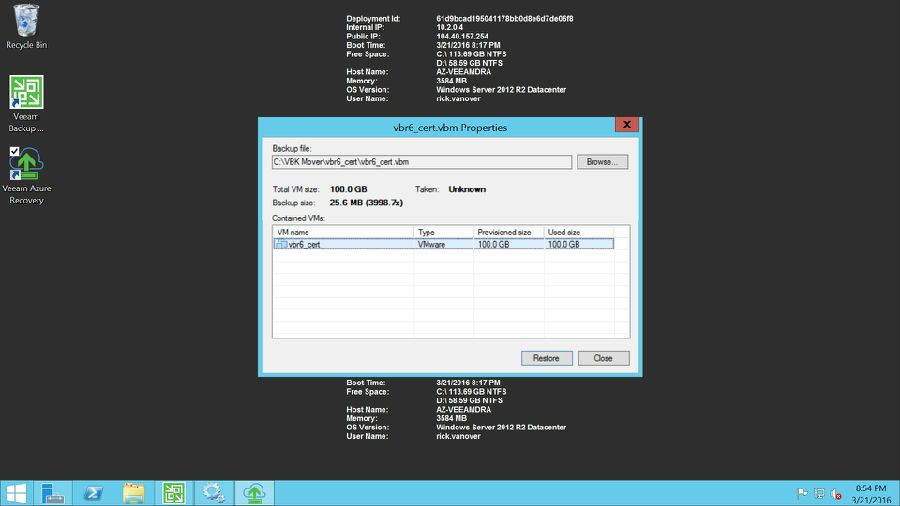The image size is (900, 506).
Task: Click the vbr6_cert VM row icon
Action: pyautogui.click(x=281, y=244)
